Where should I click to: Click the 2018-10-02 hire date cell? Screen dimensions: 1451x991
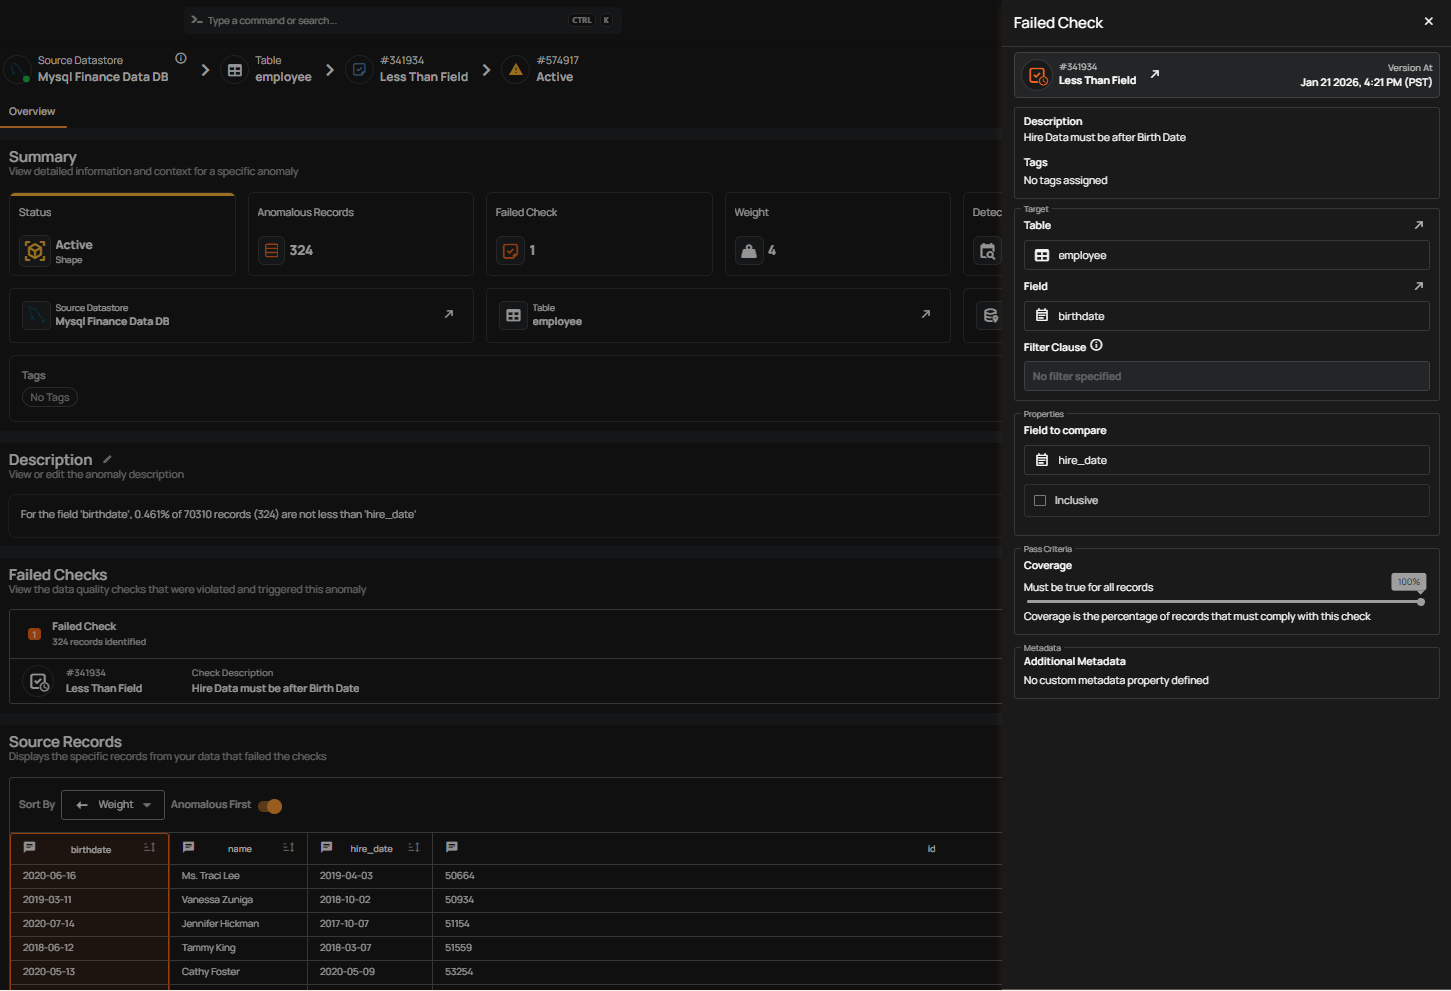(x=370, y=900)
